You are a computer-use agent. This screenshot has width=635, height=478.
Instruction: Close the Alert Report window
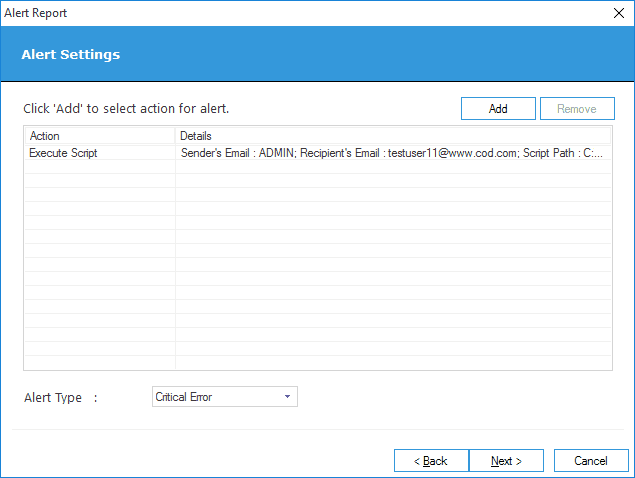619,13
